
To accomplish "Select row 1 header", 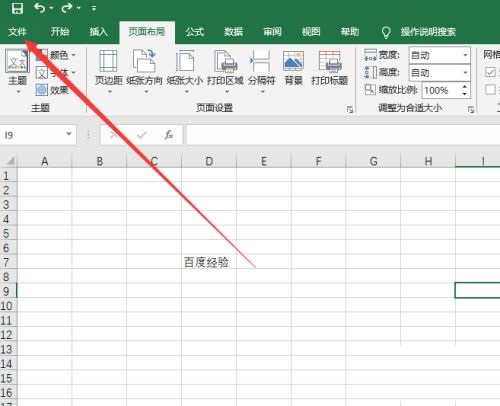I will pos(8,175).
